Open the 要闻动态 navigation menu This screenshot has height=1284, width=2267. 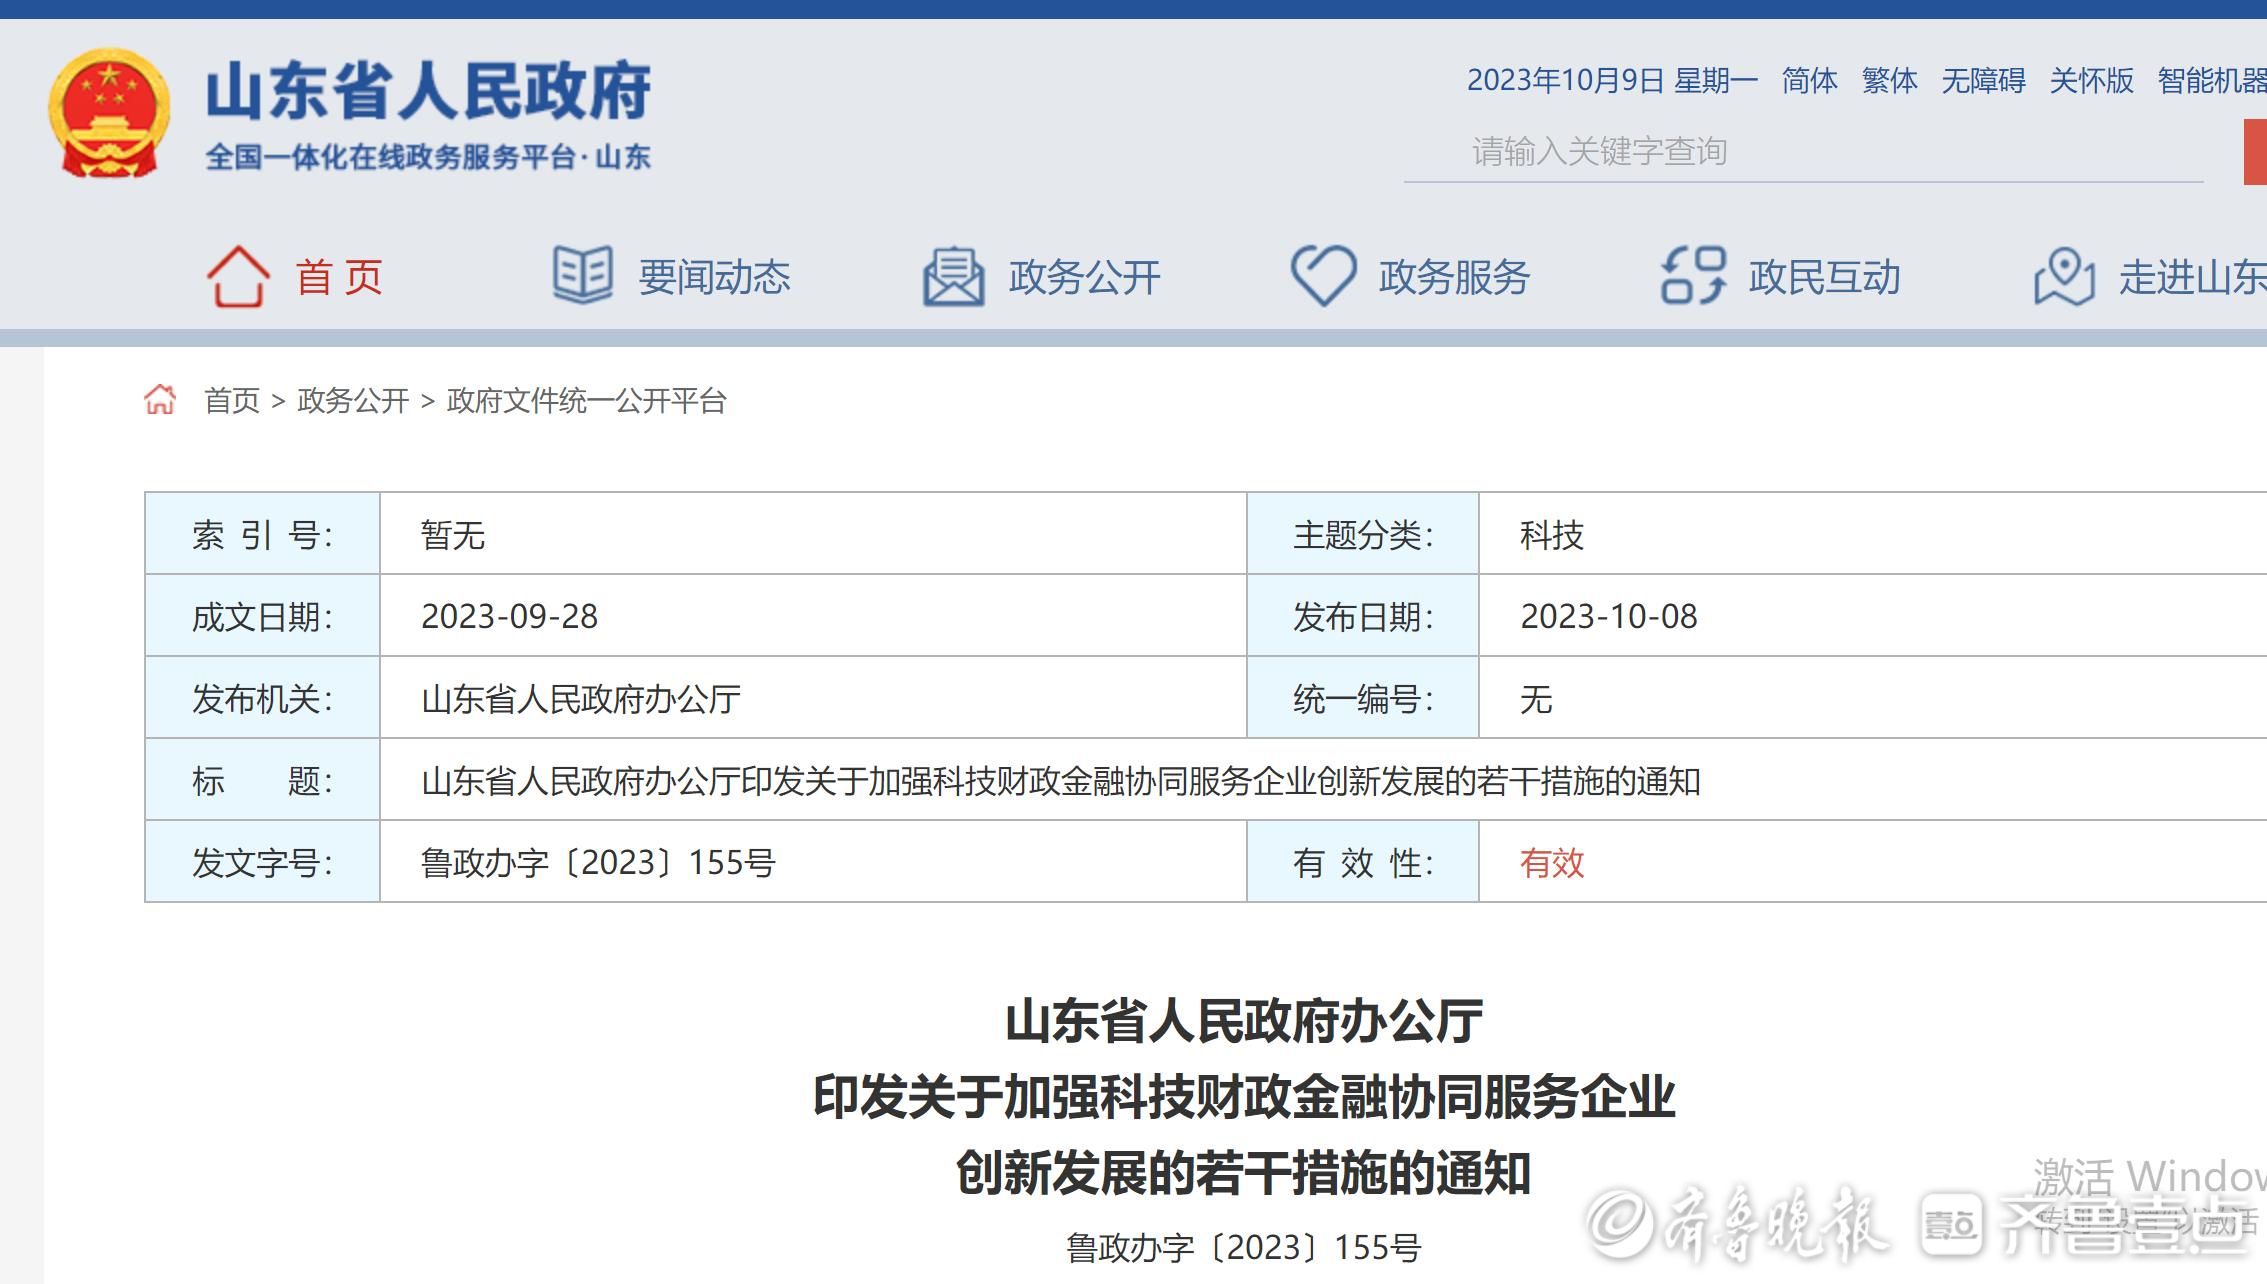point(714,277)
